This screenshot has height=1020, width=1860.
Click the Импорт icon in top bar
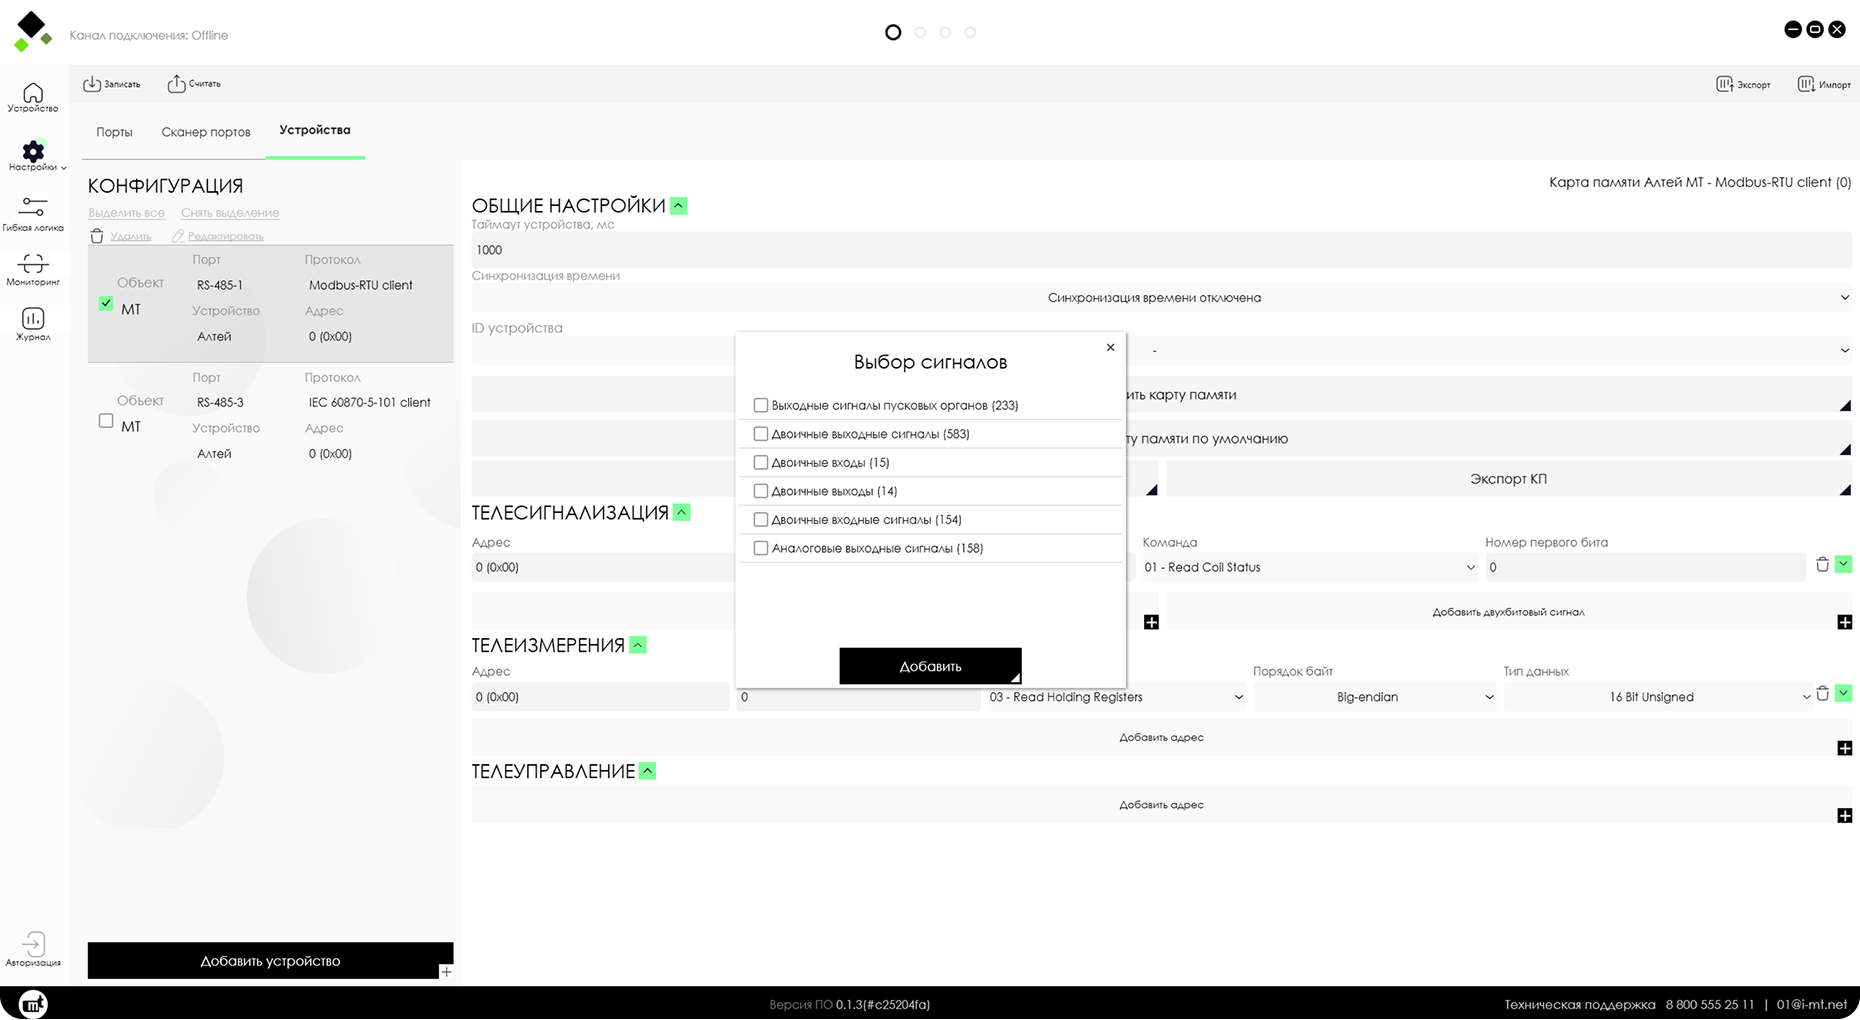1806,84
